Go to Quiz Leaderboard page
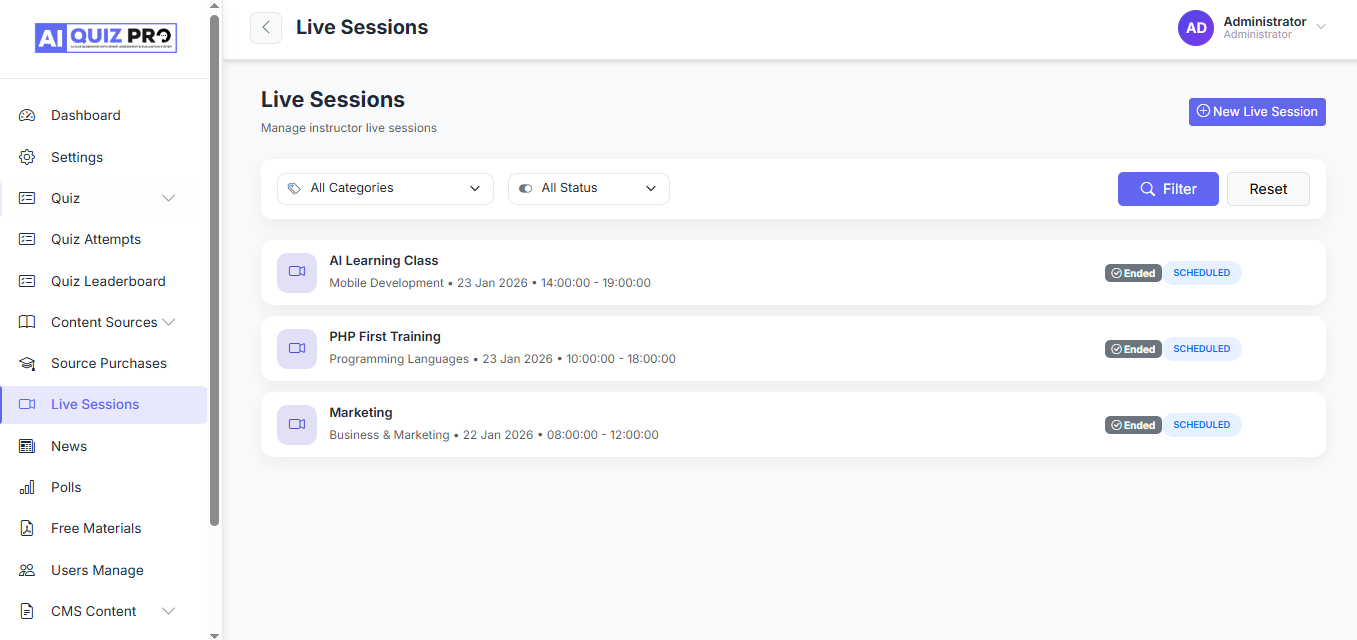The image size is (1357, 640). click(104, 281)
